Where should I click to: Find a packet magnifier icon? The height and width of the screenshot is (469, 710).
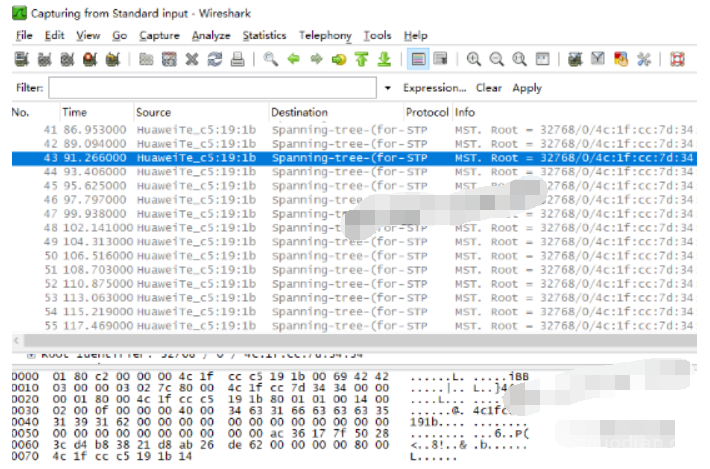pyautogui.click(x=271, y=59)
